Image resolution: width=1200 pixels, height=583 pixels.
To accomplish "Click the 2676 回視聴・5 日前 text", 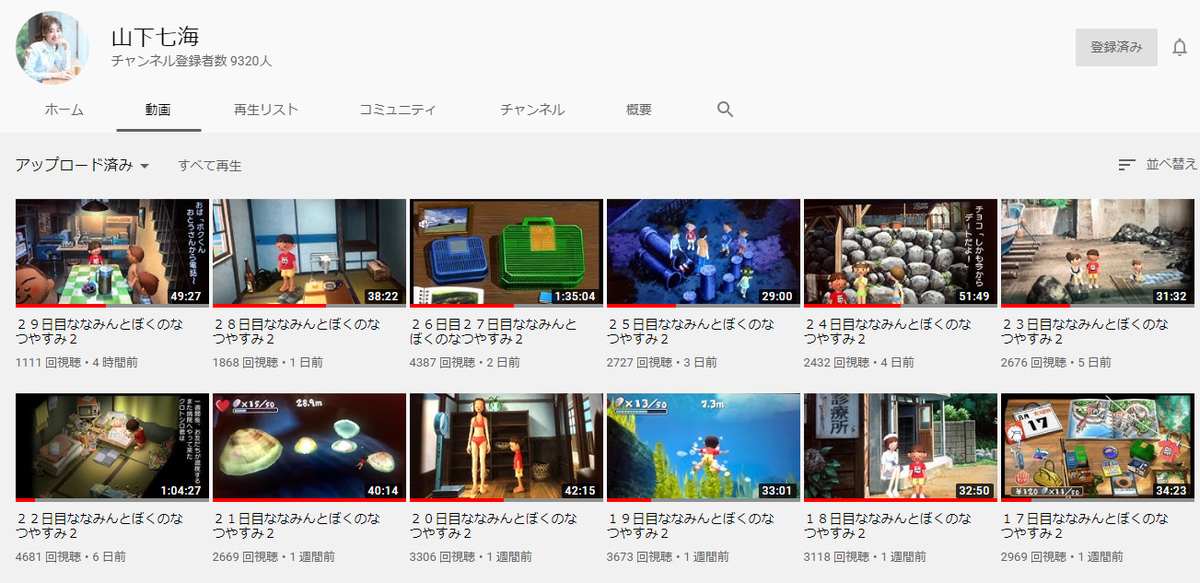I will pyautogui.click(x=1056, y=362).
